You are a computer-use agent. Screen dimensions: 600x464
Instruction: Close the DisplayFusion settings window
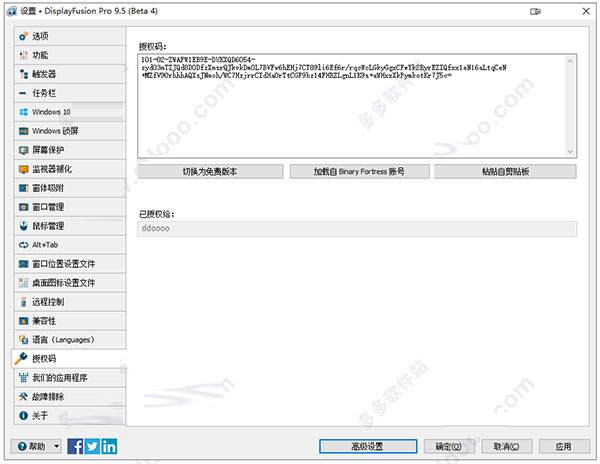pyautogui.click(x=586, y=11)
